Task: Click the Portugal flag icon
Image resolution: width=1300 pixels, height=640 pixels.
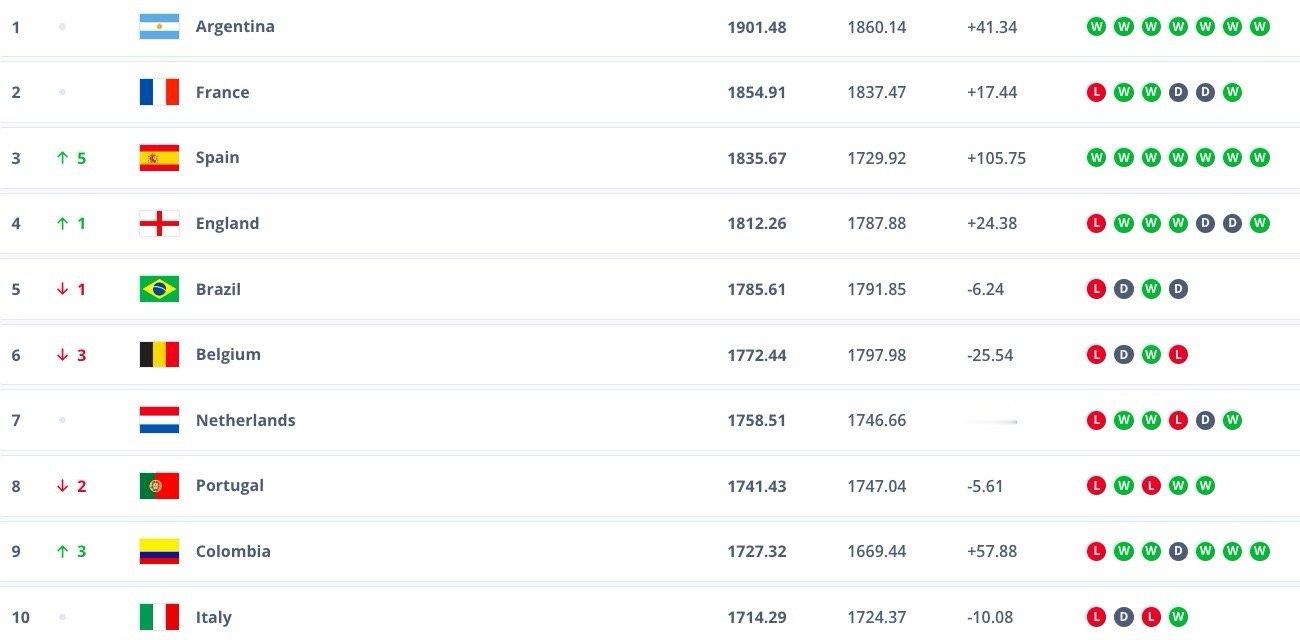Action: [159, 486]
